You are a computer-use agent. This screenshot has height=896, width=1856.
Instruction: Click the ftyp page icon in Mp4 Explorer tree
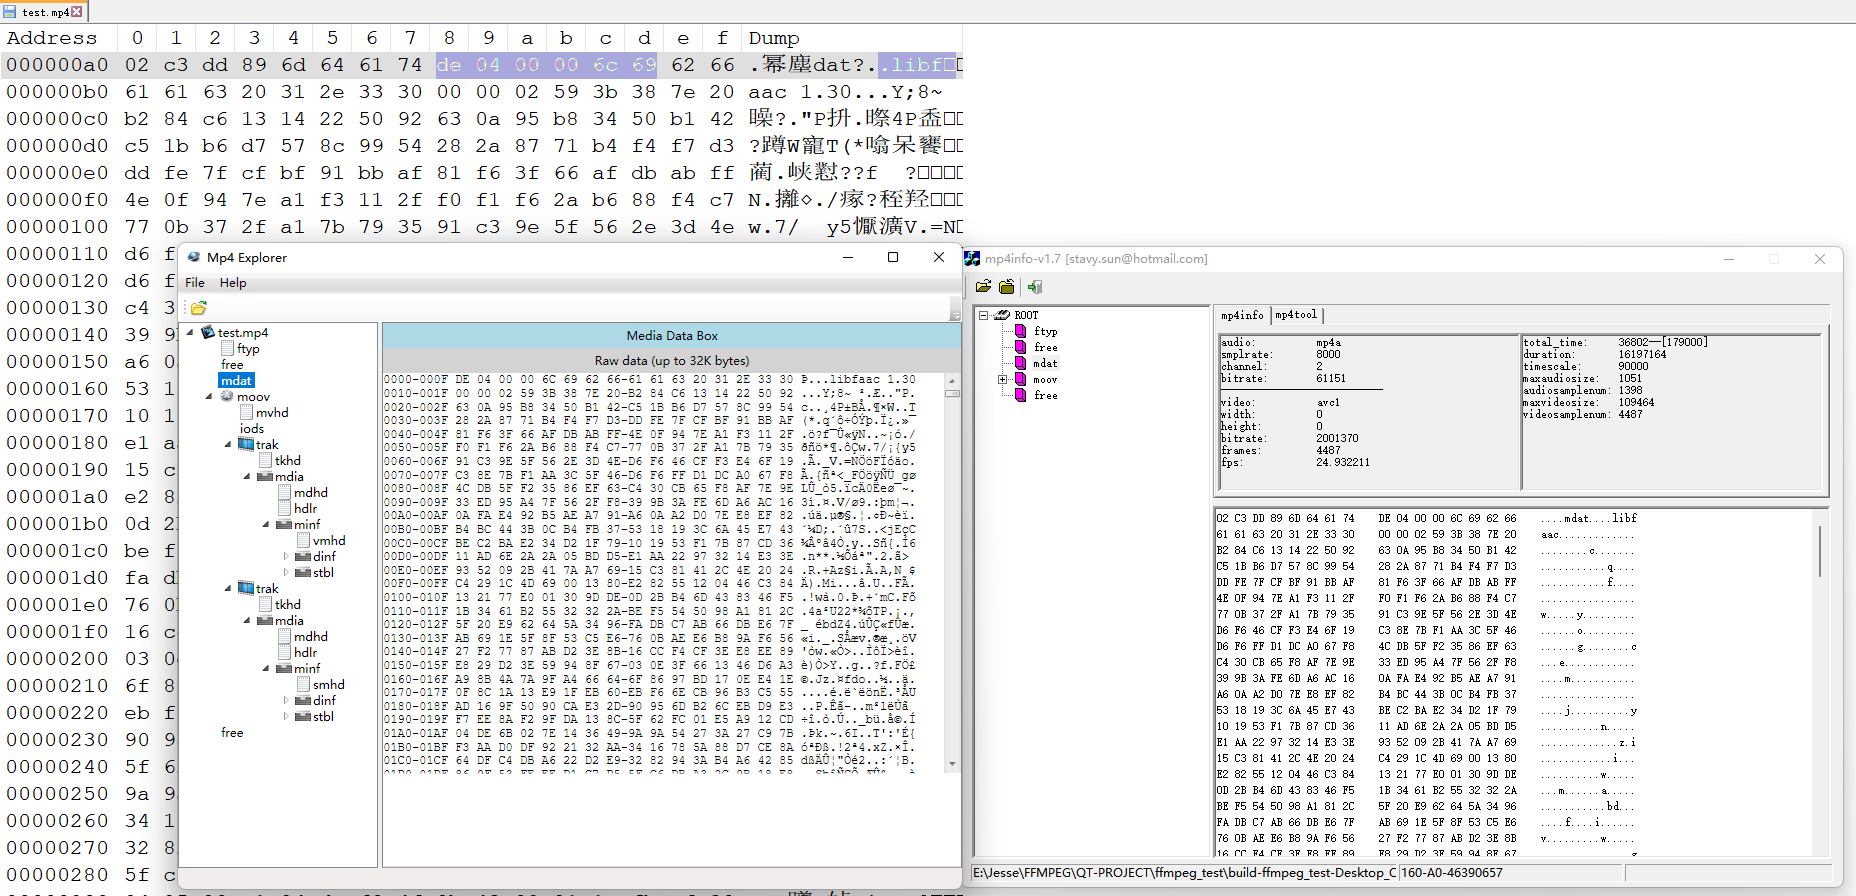228,348
